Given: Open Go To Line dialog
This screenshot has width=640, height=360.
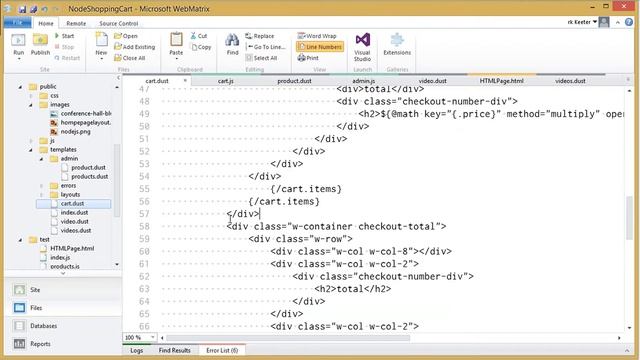Looking at the screenshot, I should click(x=266, y=47).
